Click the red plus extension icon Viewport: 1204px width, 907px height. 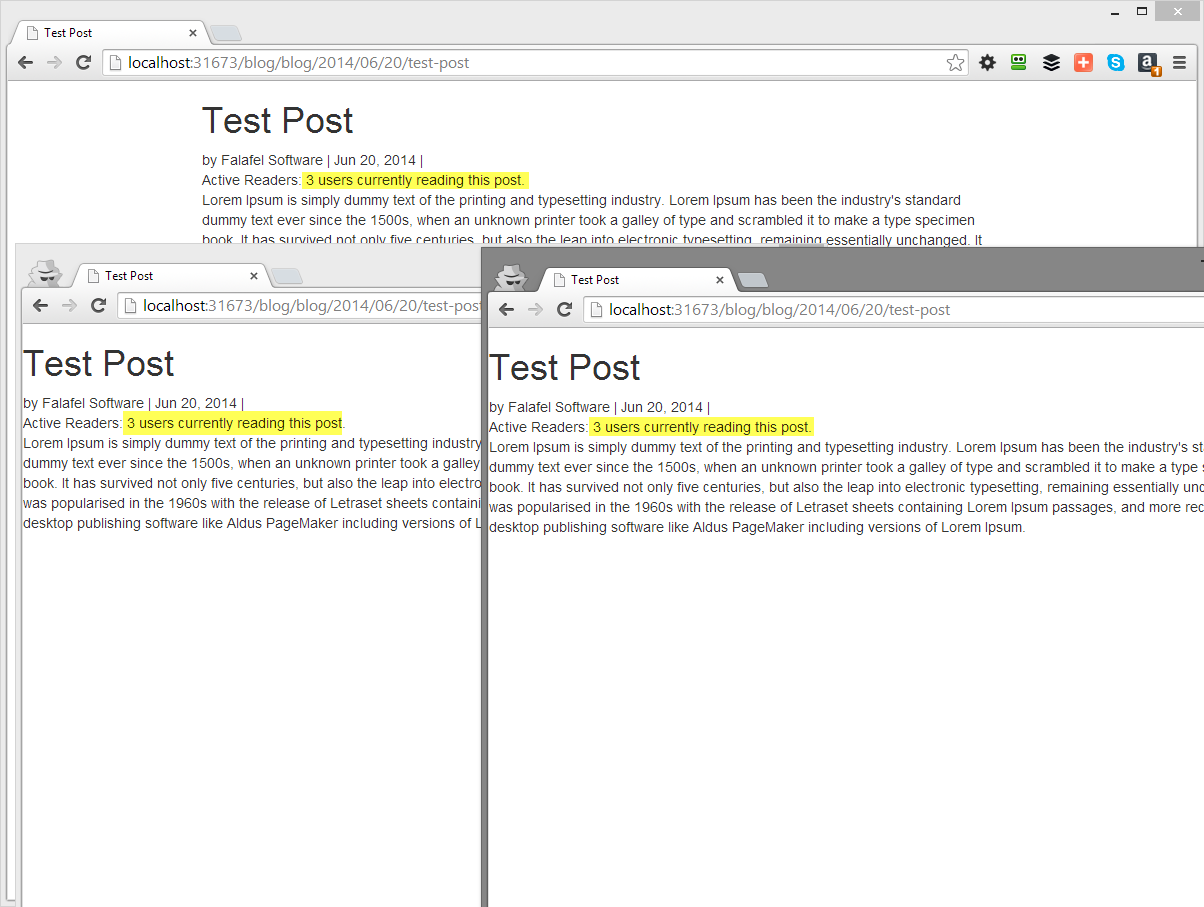coord(1083,62)
